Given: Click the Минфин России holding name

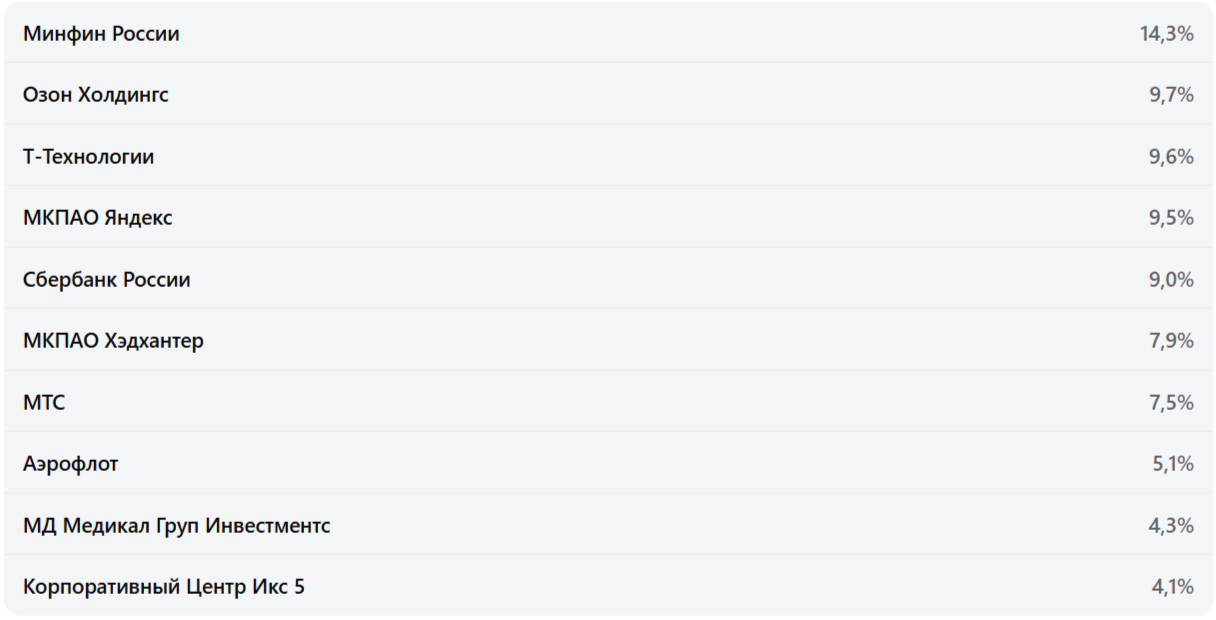Looking at the screenshot, I should coord(101,34).
